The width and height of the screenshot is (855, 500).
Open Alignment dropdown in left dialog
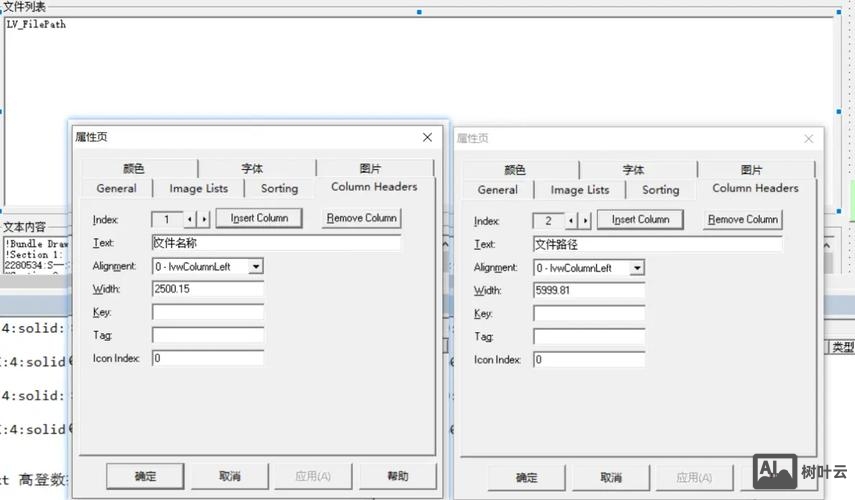pos(256,267)
